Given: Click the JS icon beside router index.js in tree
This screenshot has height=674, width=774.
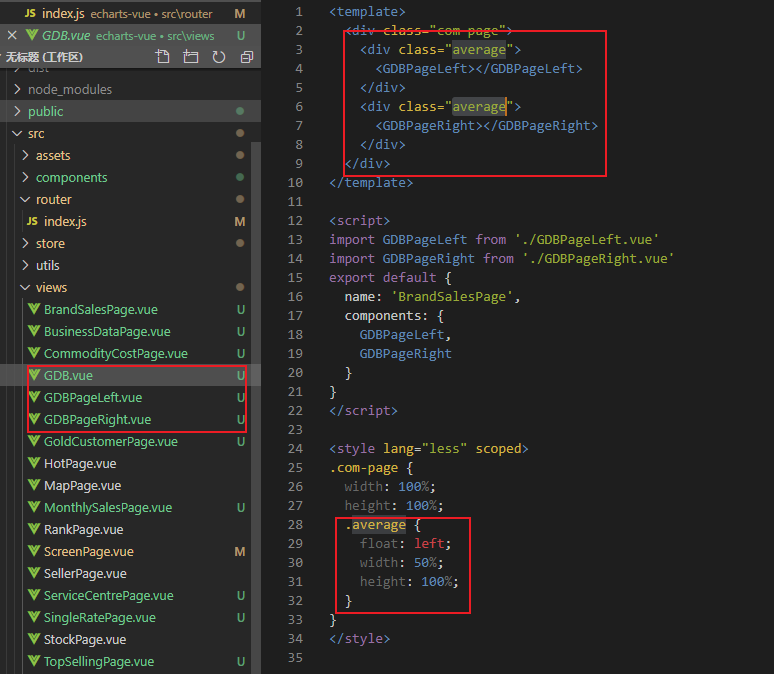Looking at the screenshot, I should tap(32, 221).
